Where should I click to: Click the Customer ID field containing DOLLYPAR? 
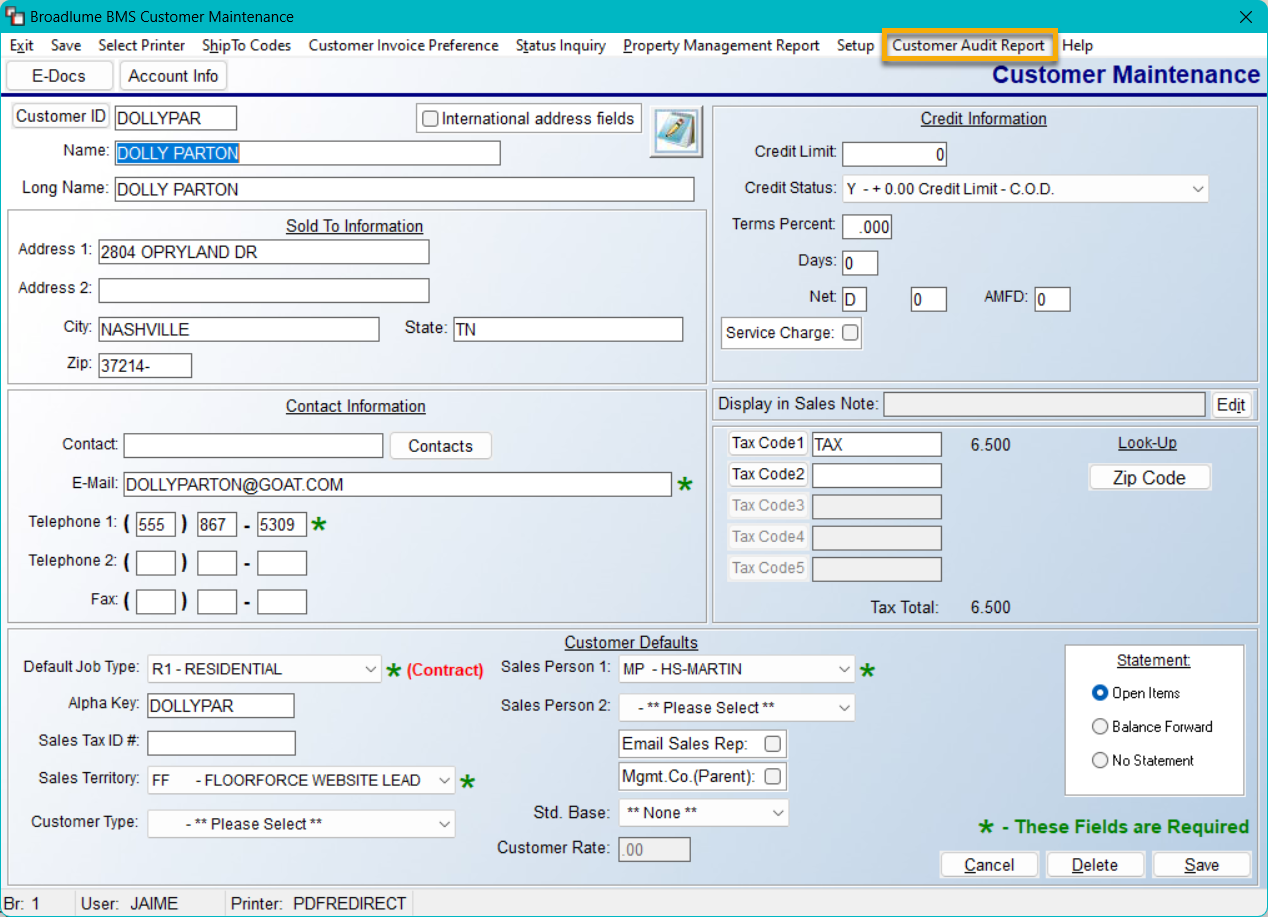(x=176, y=118)
